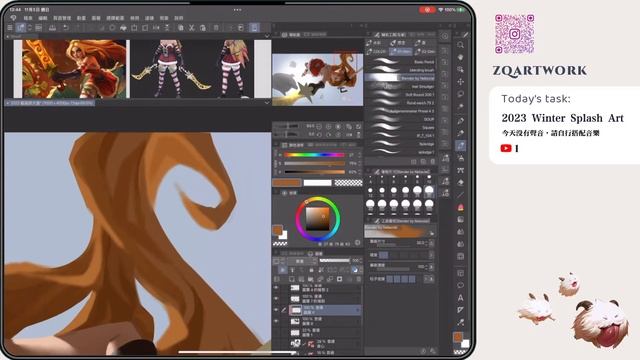Click the Fill bucket icon in command bar
This screenshot has height=360, width=640.
(123, 28)
